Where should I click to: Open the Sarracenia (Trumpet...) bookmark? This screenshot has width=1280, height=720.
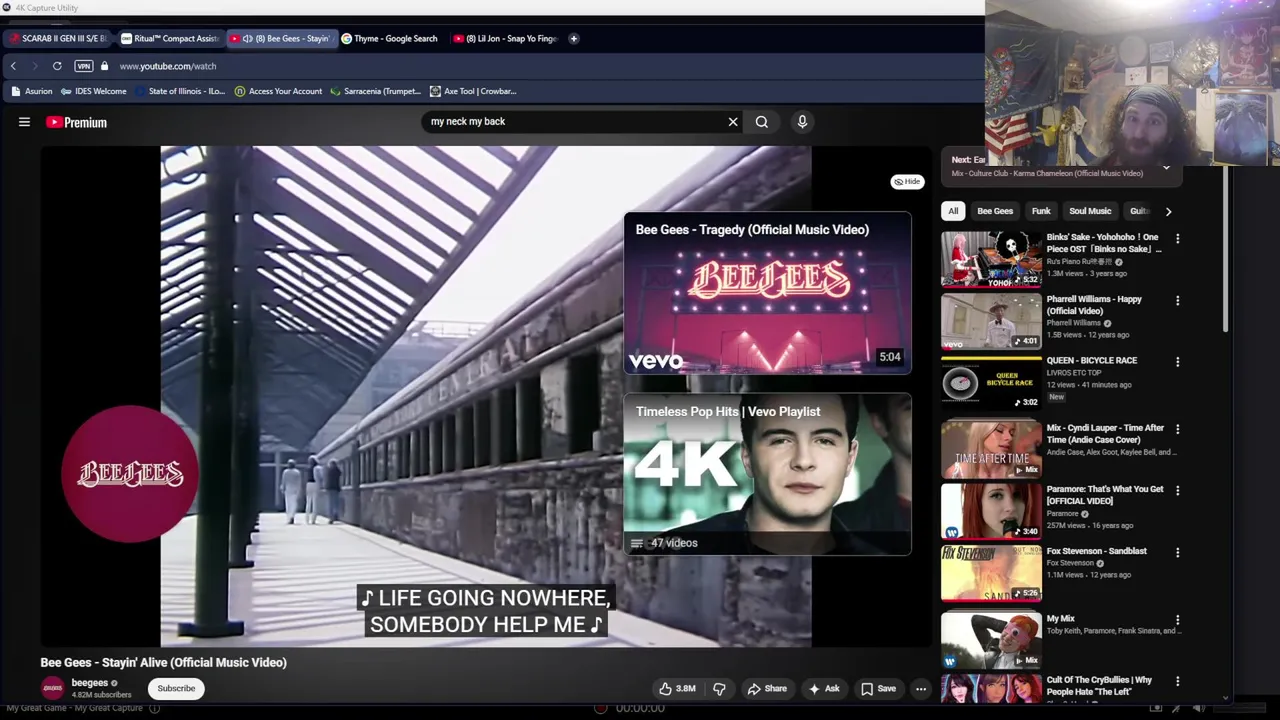point(375,91)
